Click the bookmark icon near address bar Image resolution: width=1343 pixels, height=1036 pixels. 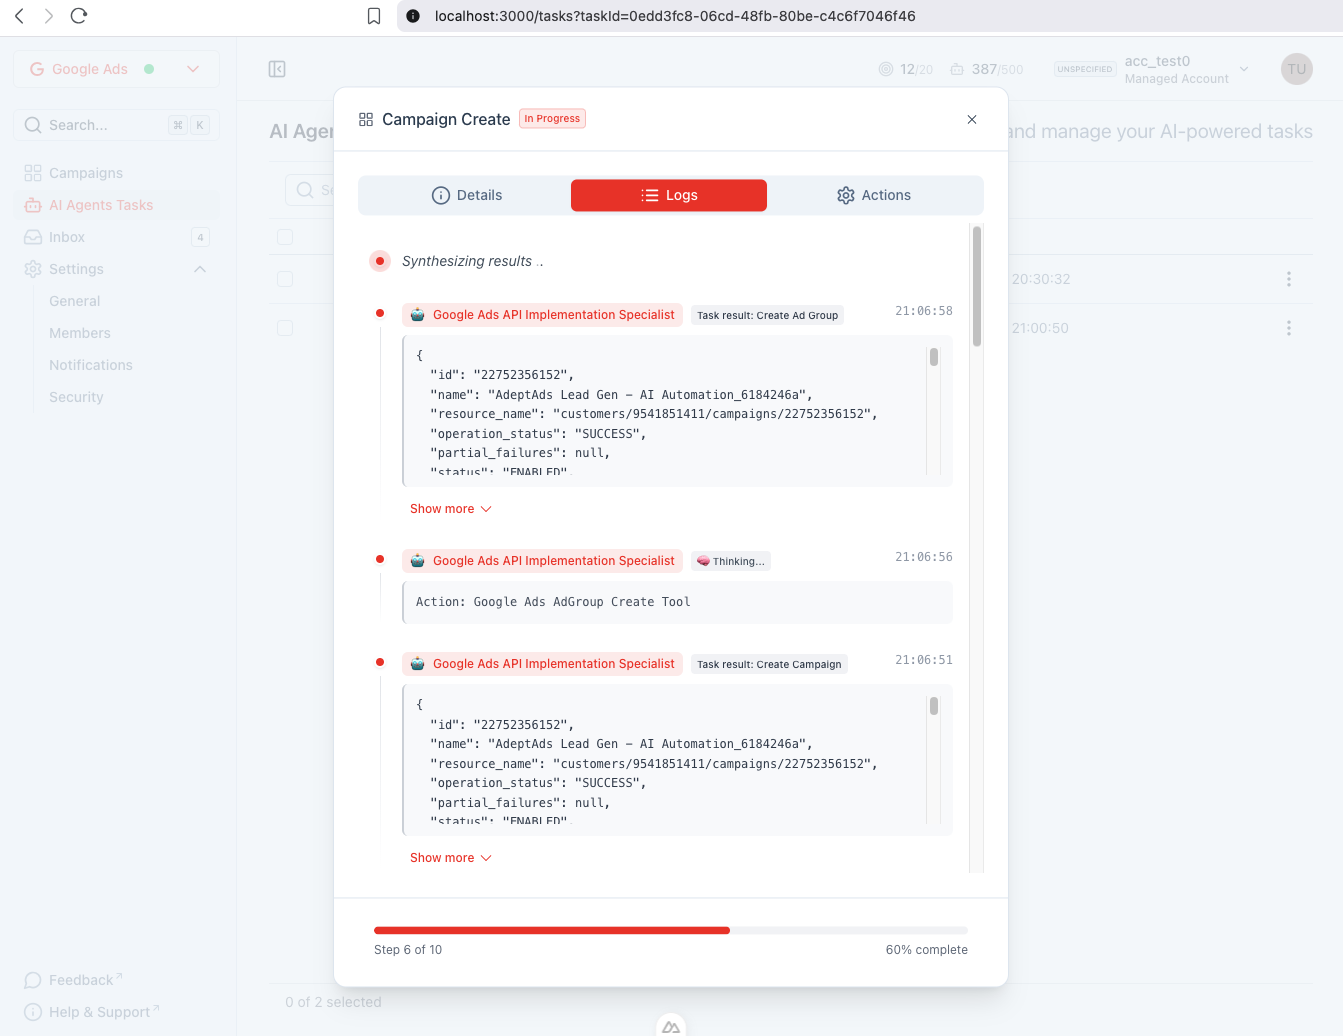coord(374,16)
